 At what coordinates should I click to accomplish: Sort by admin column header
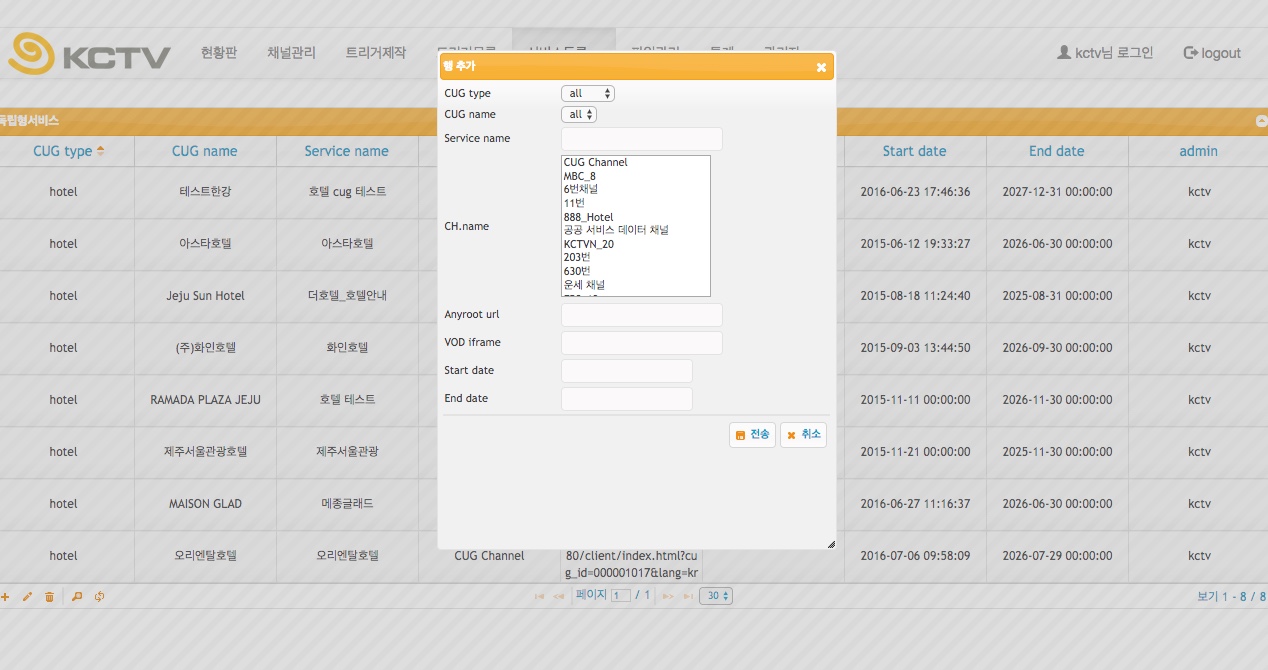1198,151
